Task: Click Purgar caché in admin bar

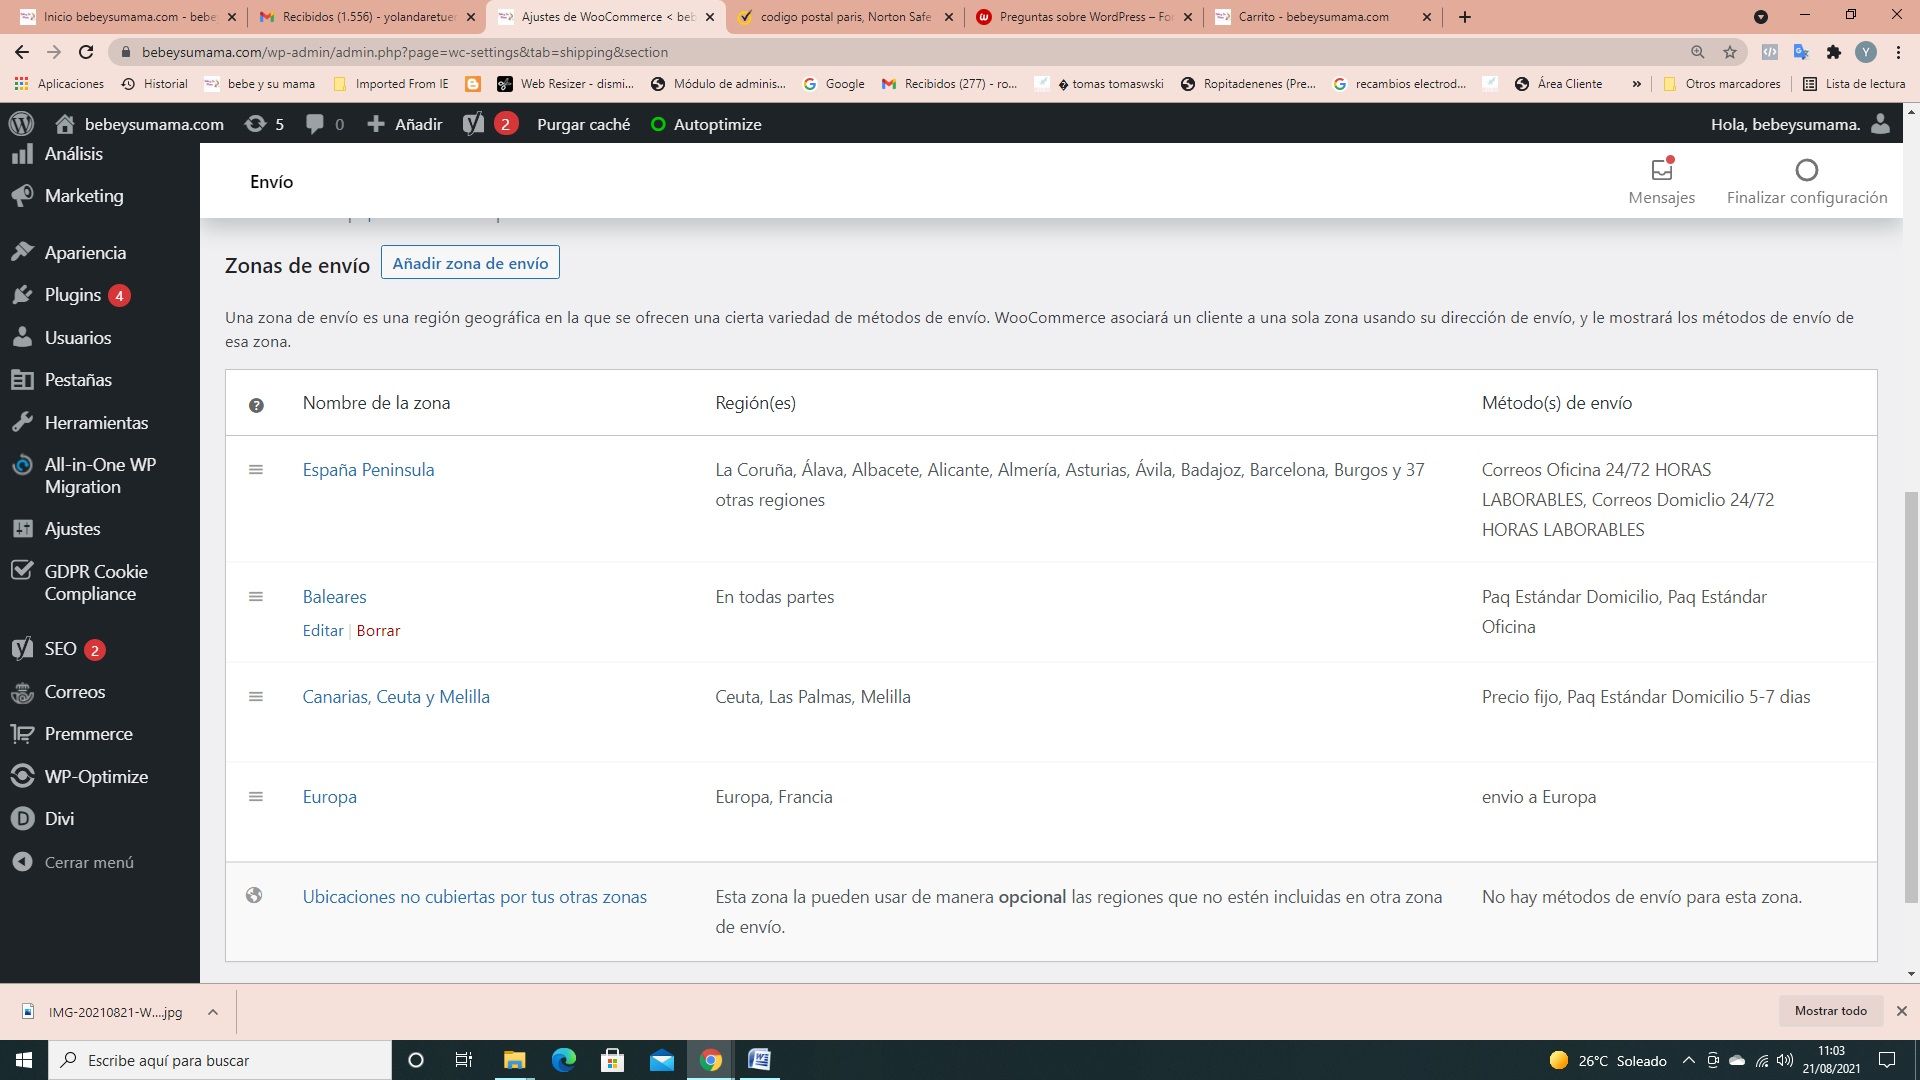Action: tap(583, 124)
